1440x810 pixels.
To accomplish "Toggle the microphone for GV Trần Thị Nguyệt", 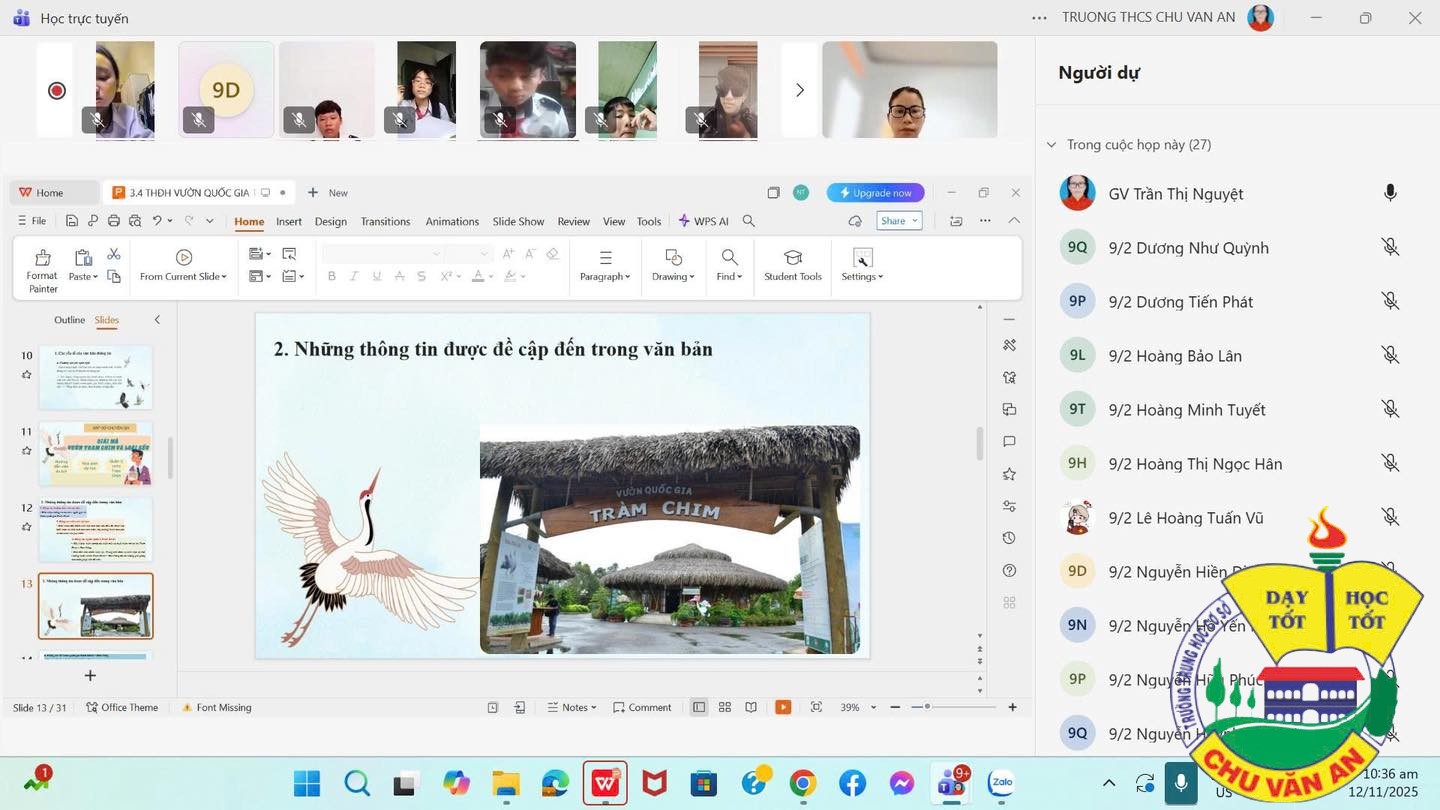I will (1389, 193).
